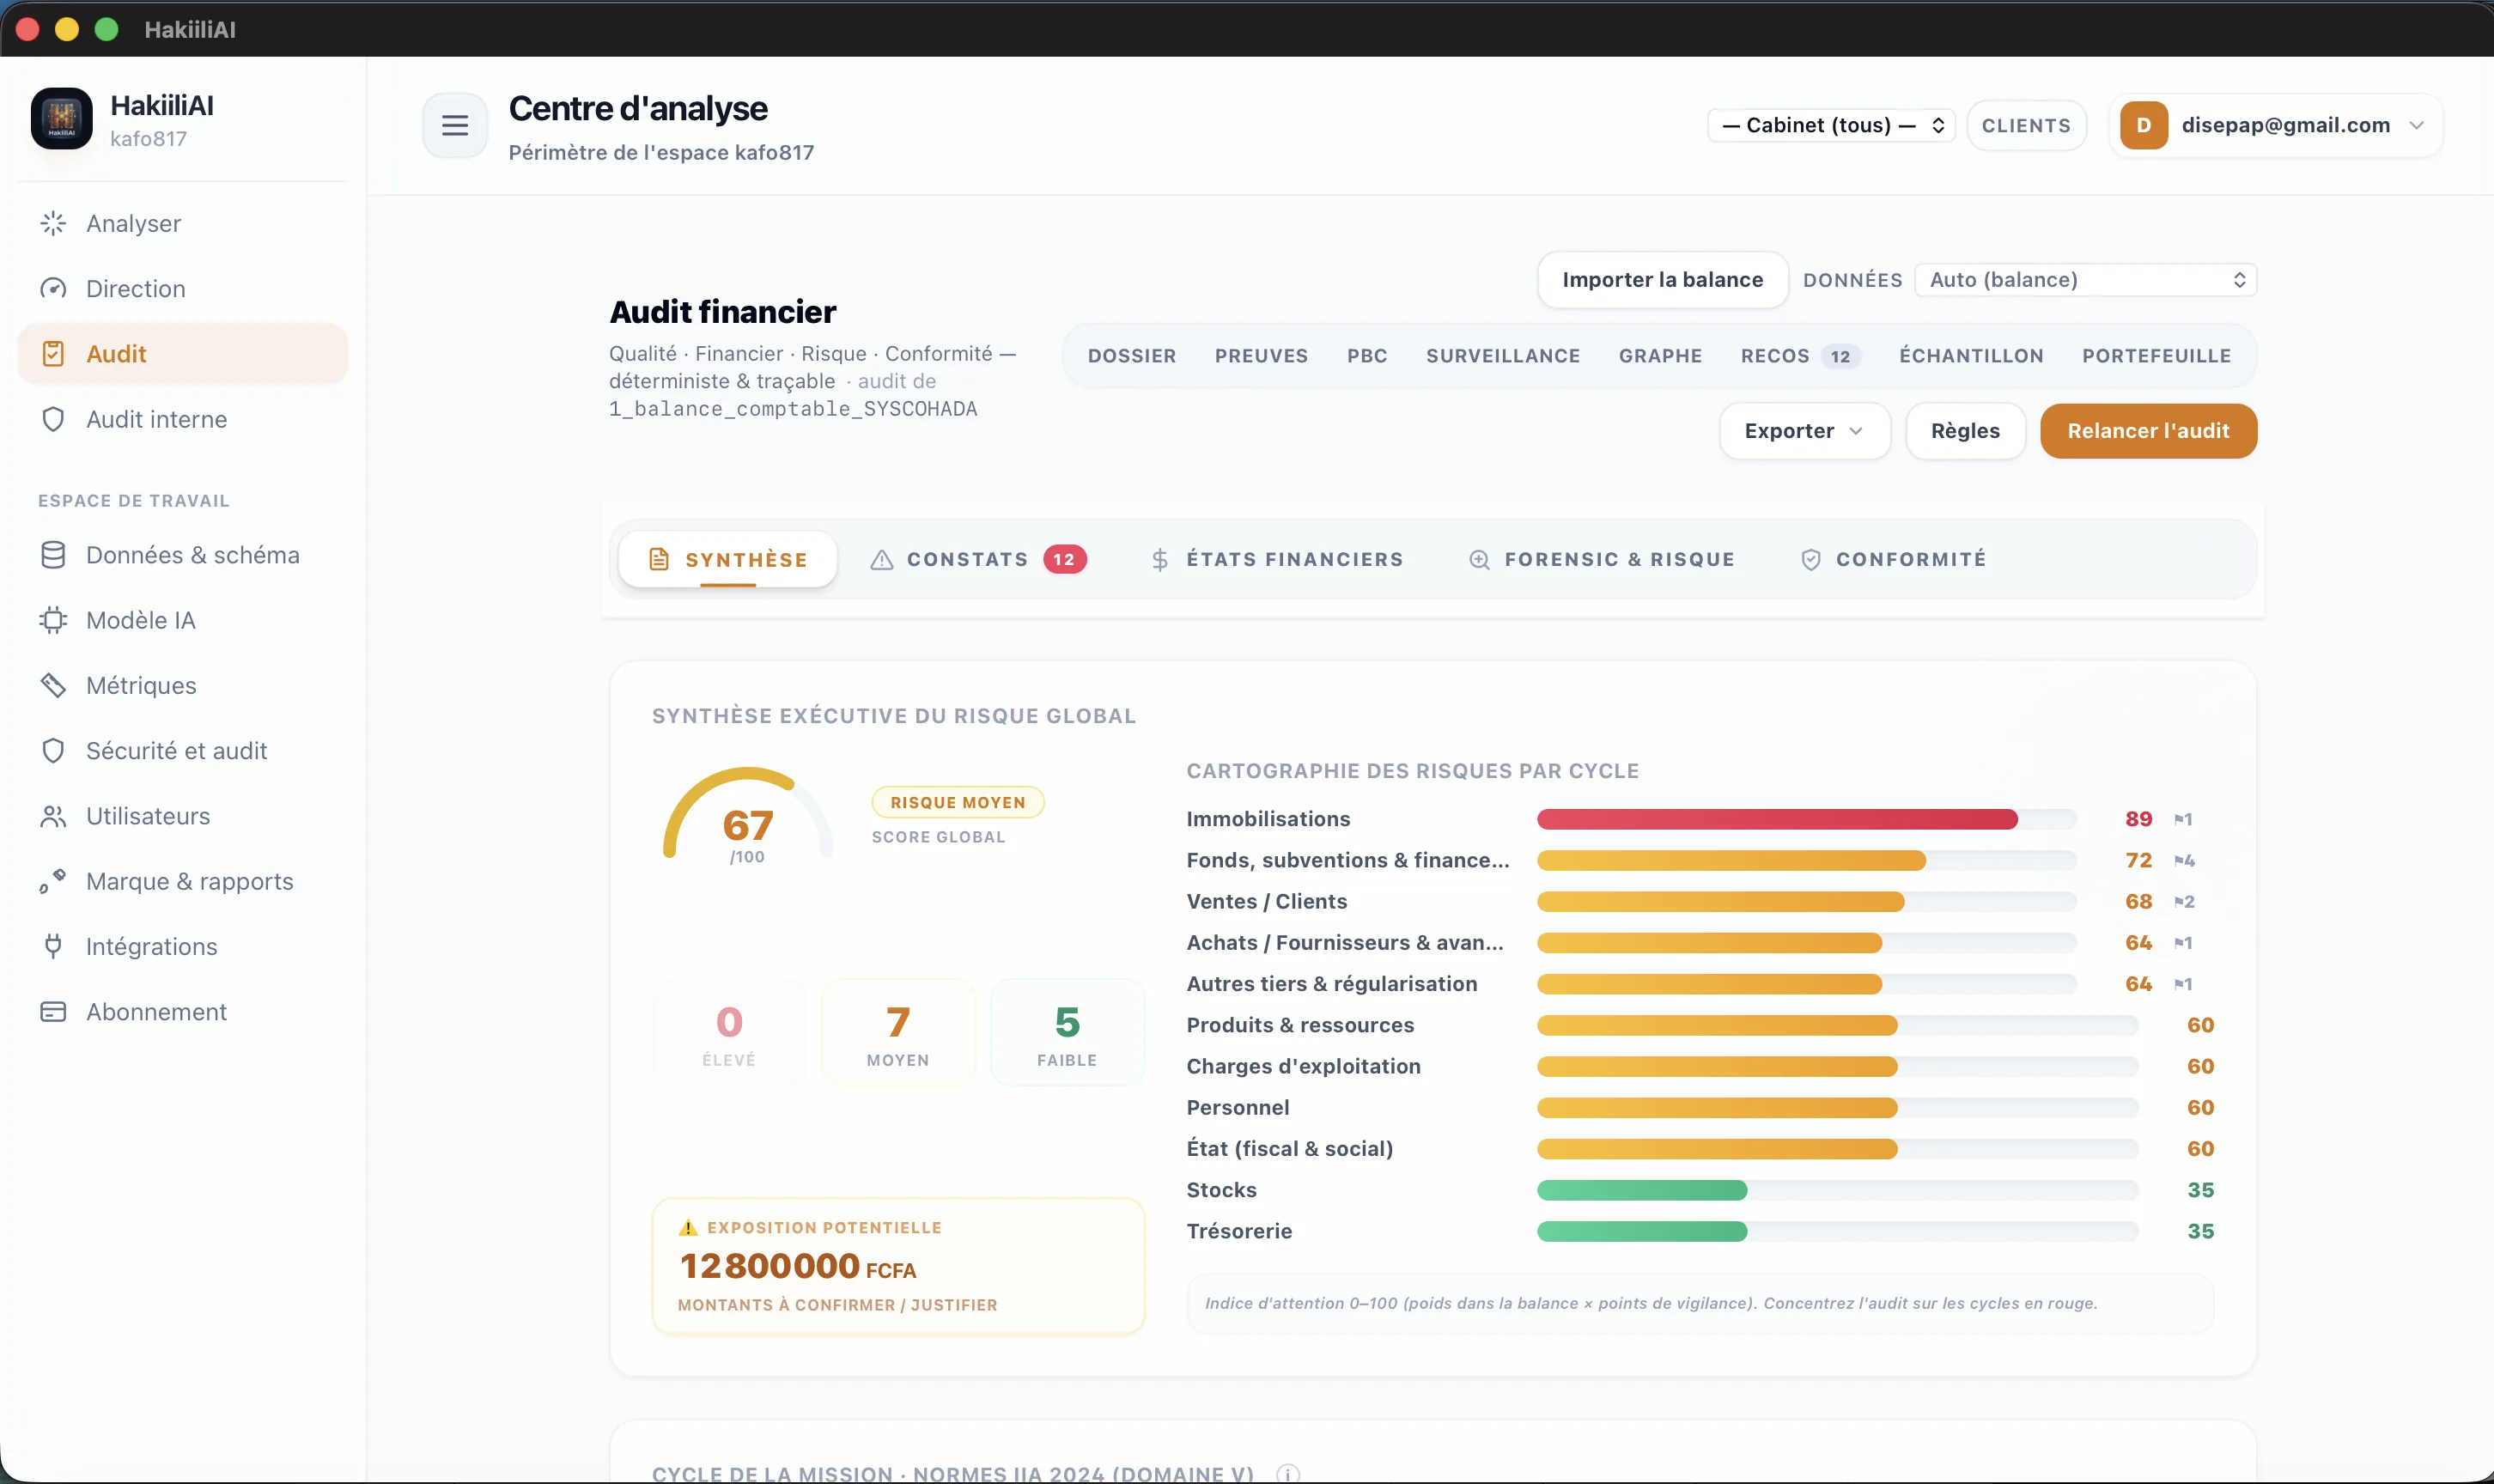Open the Analyser page from sidebar
The image size is (2494, 1484).
[183, 223]
